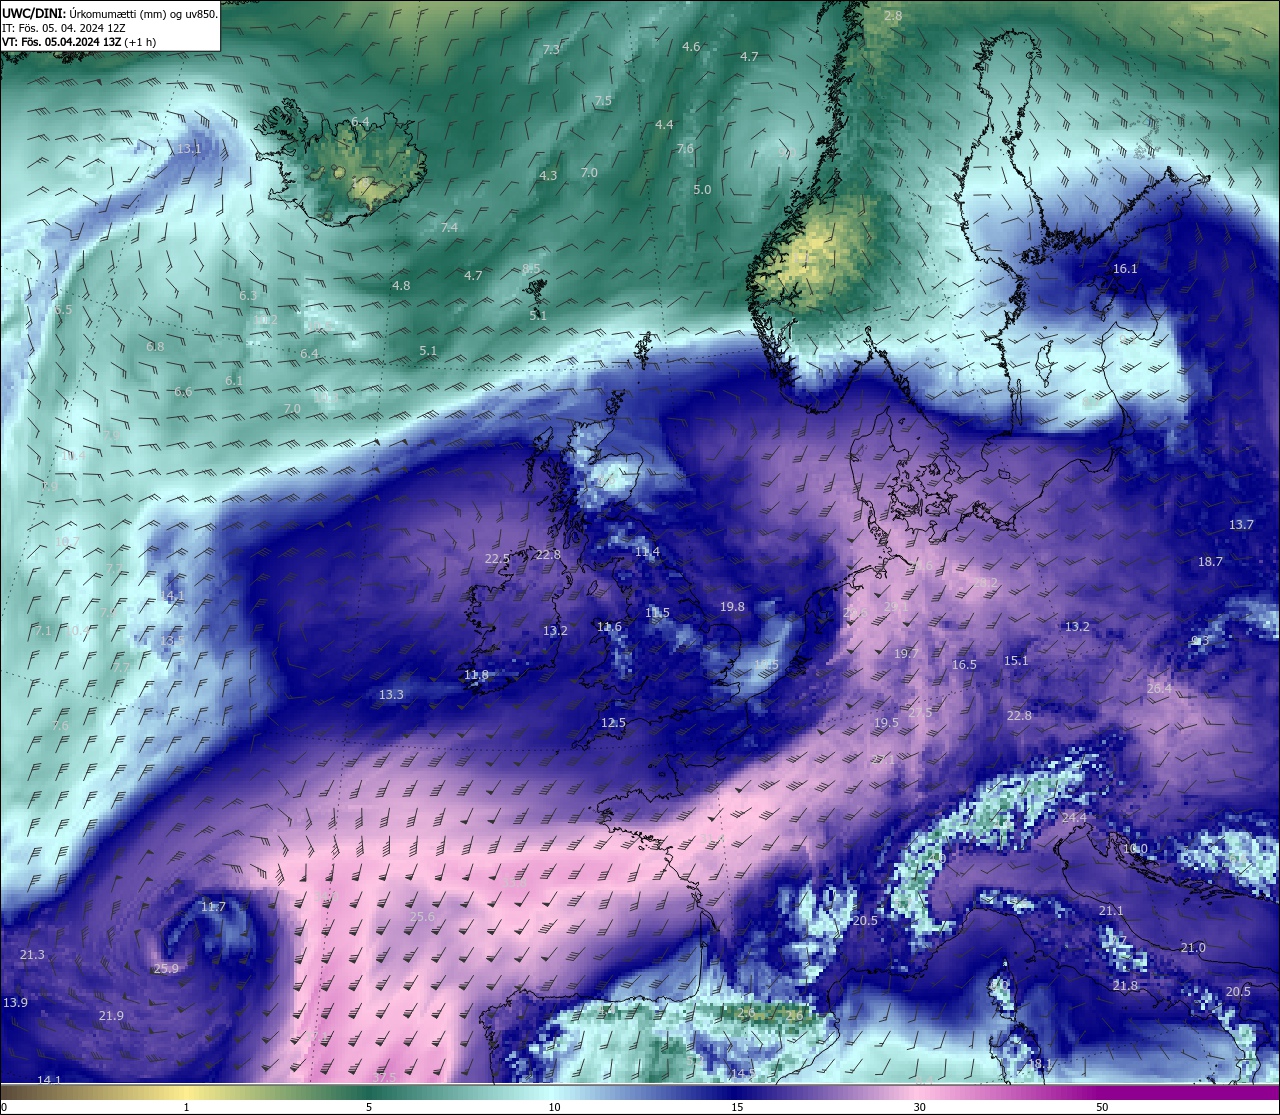Click the value 16.1 over the Baltic
1280x1115 pixels.
1125,269
